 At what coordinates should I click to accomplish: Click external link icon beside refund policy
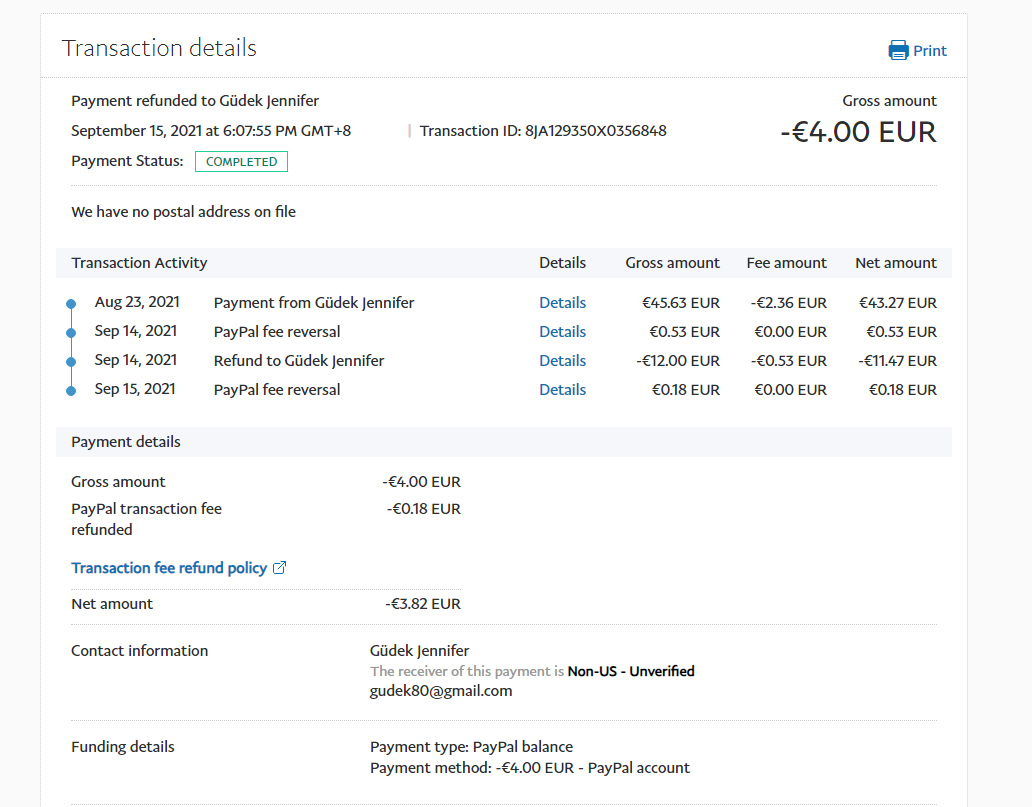pyautogui.click(x=280, y=568)
